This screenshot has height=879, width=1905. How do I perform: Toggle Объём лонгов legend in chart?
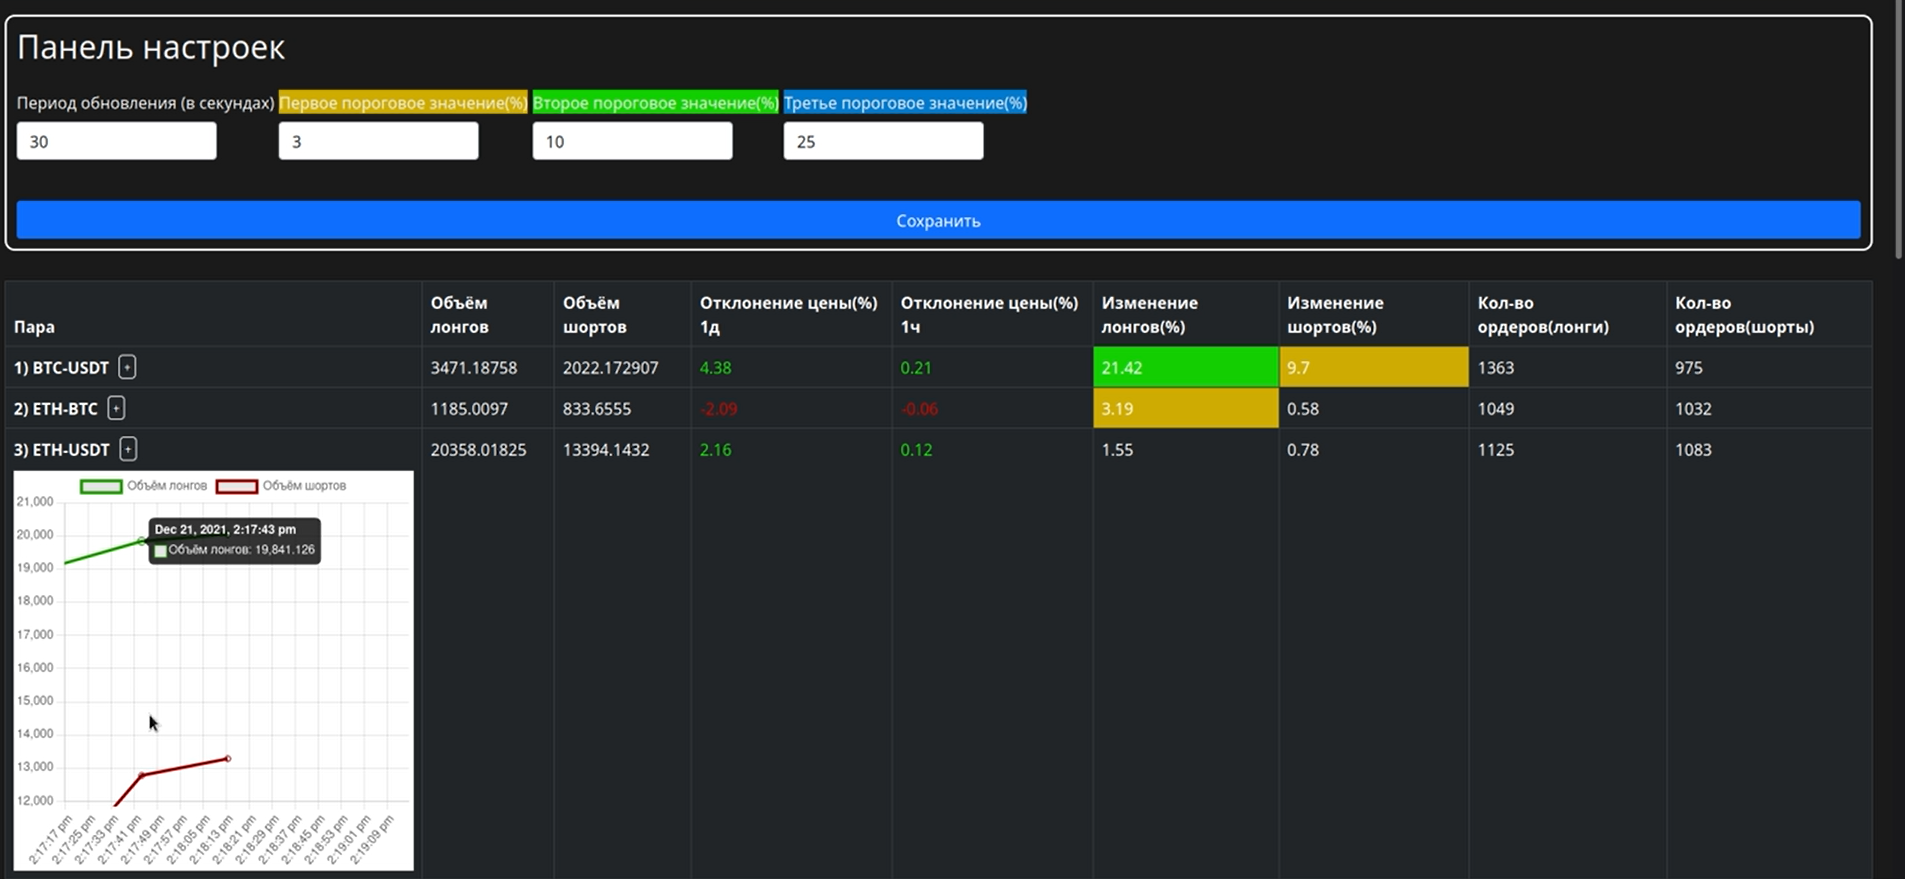click(144, 486)
